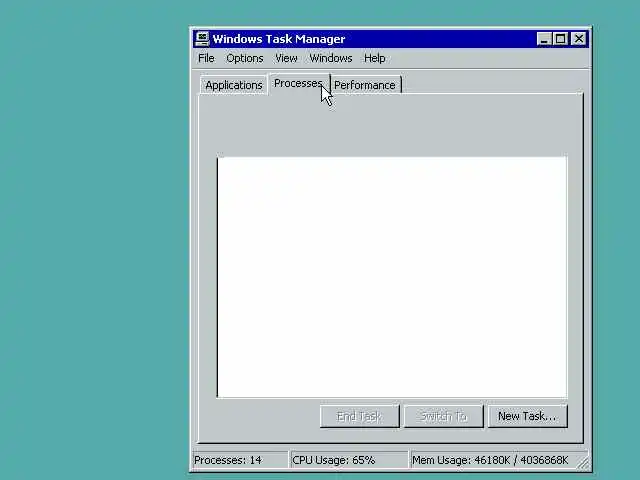Switch to the Applications tab
Screen dimensions: 640x480
pos(233,85)
